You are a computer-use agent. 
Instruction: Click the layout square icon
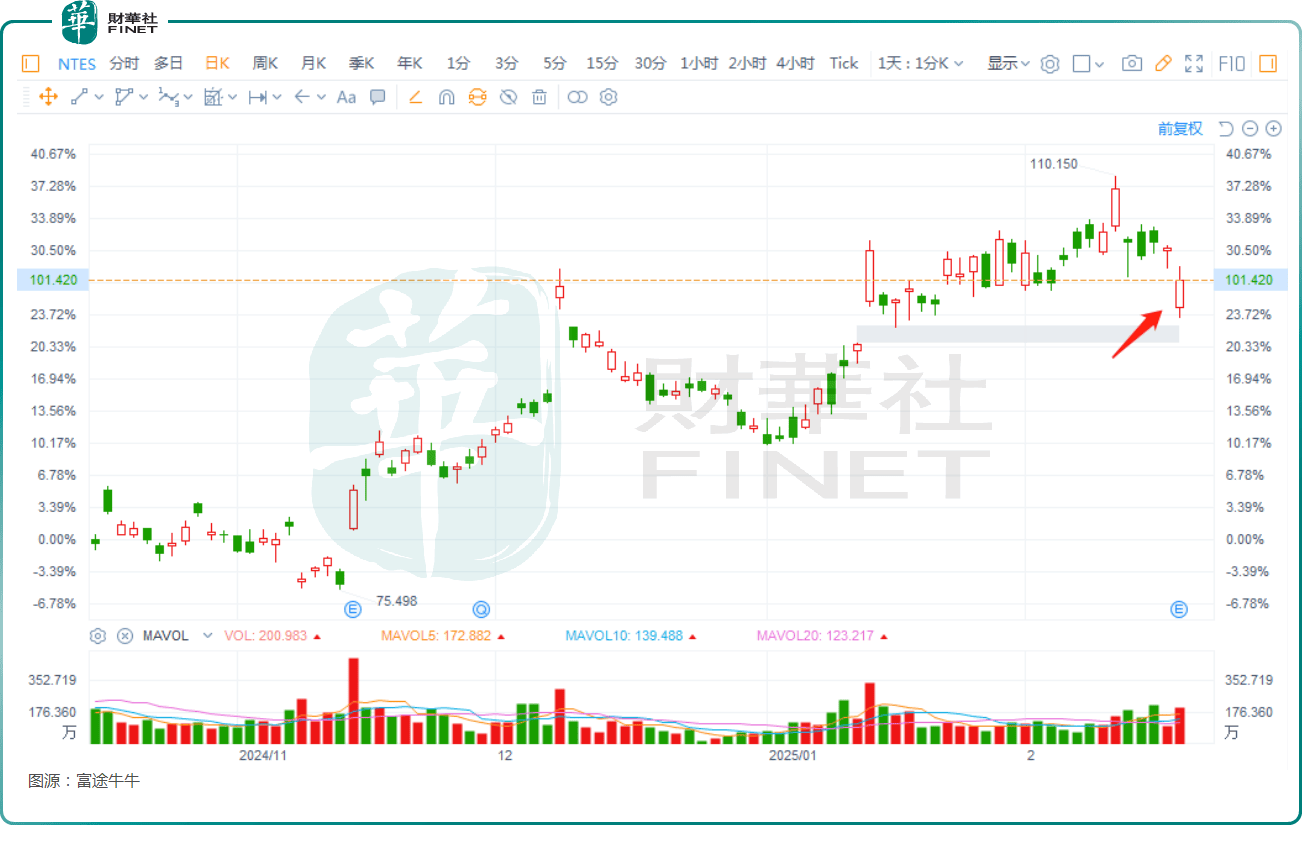1081,63
